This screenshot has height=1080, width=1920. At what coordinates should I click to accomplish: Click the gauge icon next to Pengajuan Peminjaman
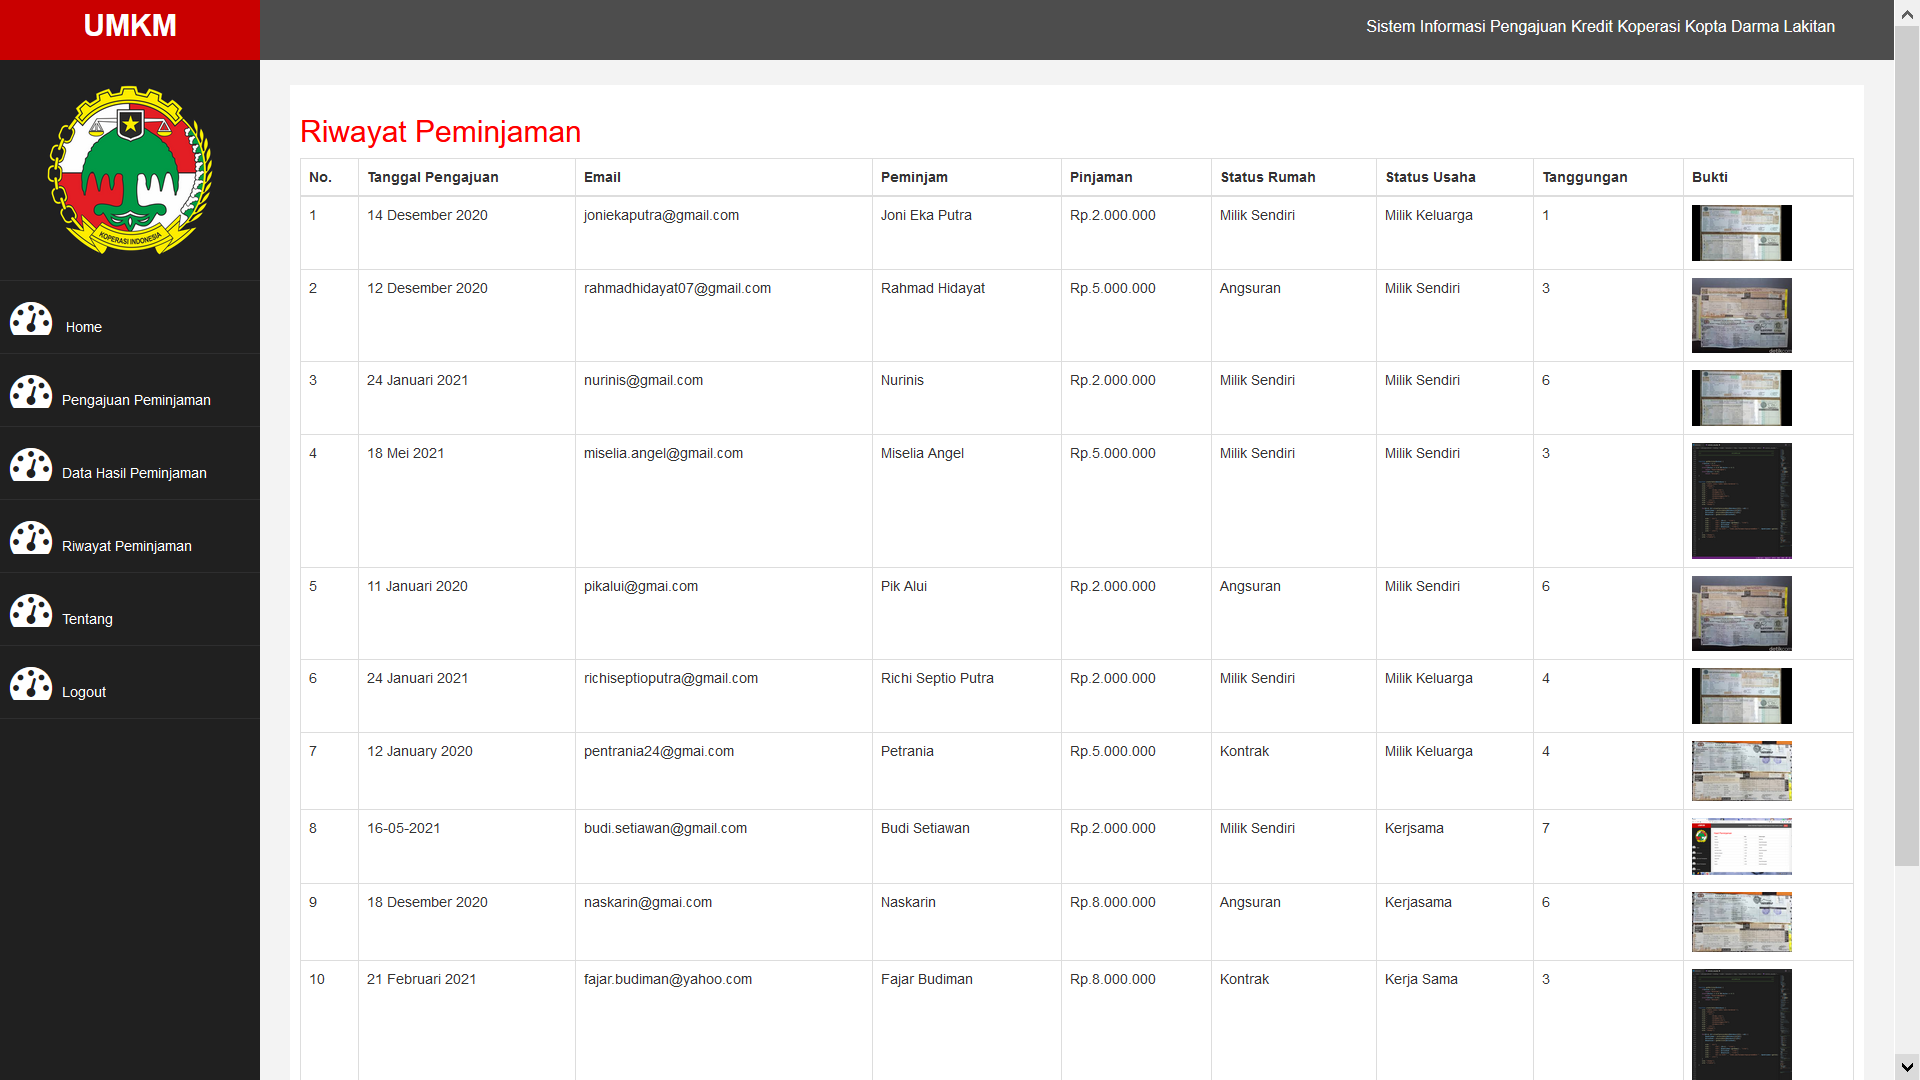[x=31, y=392]
